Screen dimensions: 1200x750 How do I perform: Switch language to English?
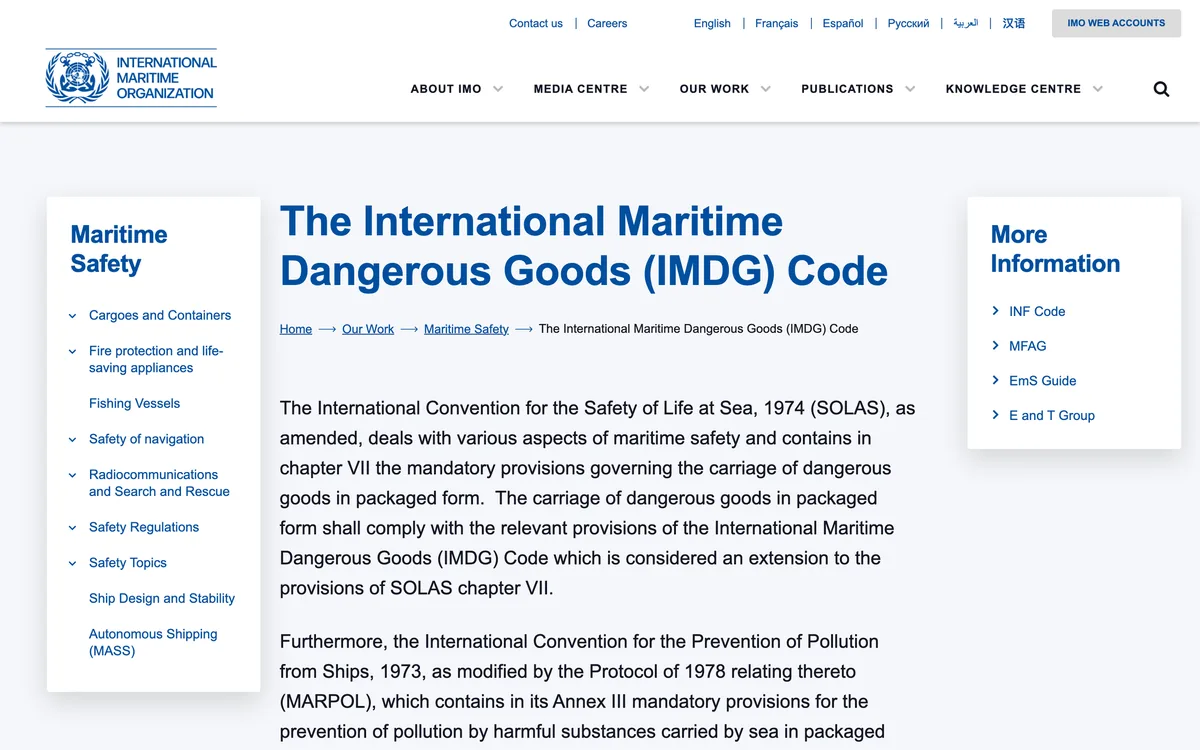pyautogui.click(x=712, y=23)
